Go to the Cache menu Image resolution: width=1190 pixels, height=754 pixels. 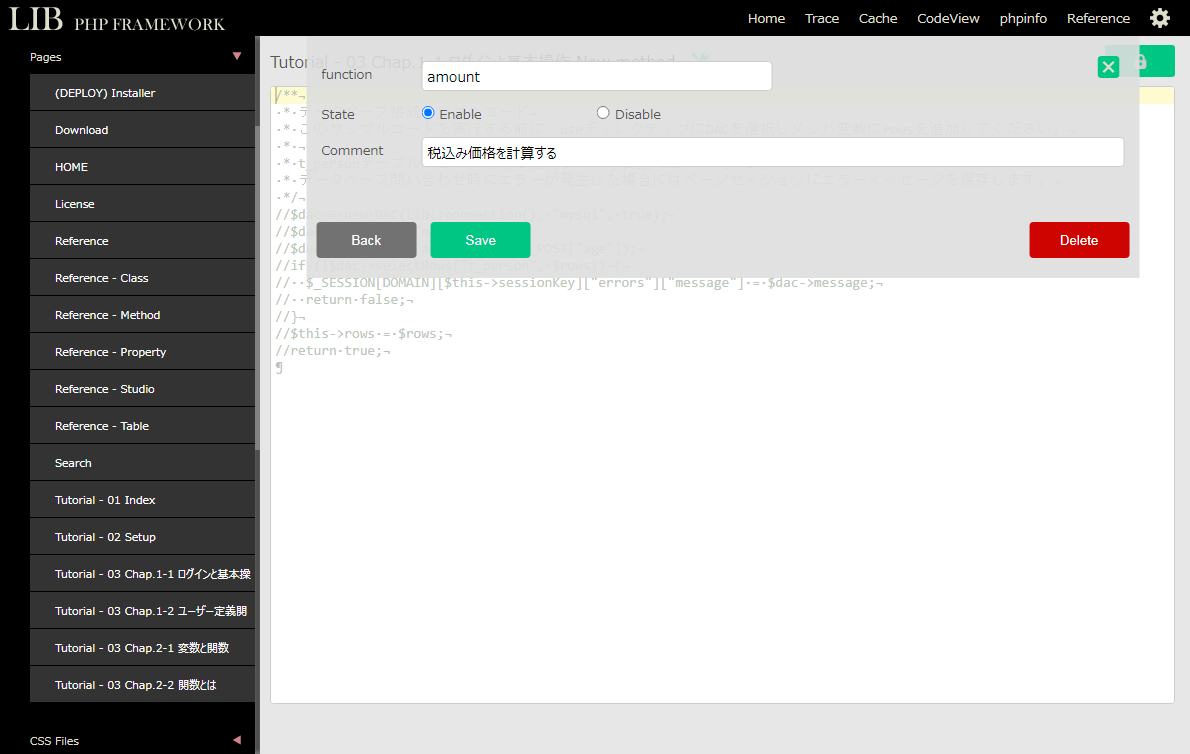(x=878, y=18)
